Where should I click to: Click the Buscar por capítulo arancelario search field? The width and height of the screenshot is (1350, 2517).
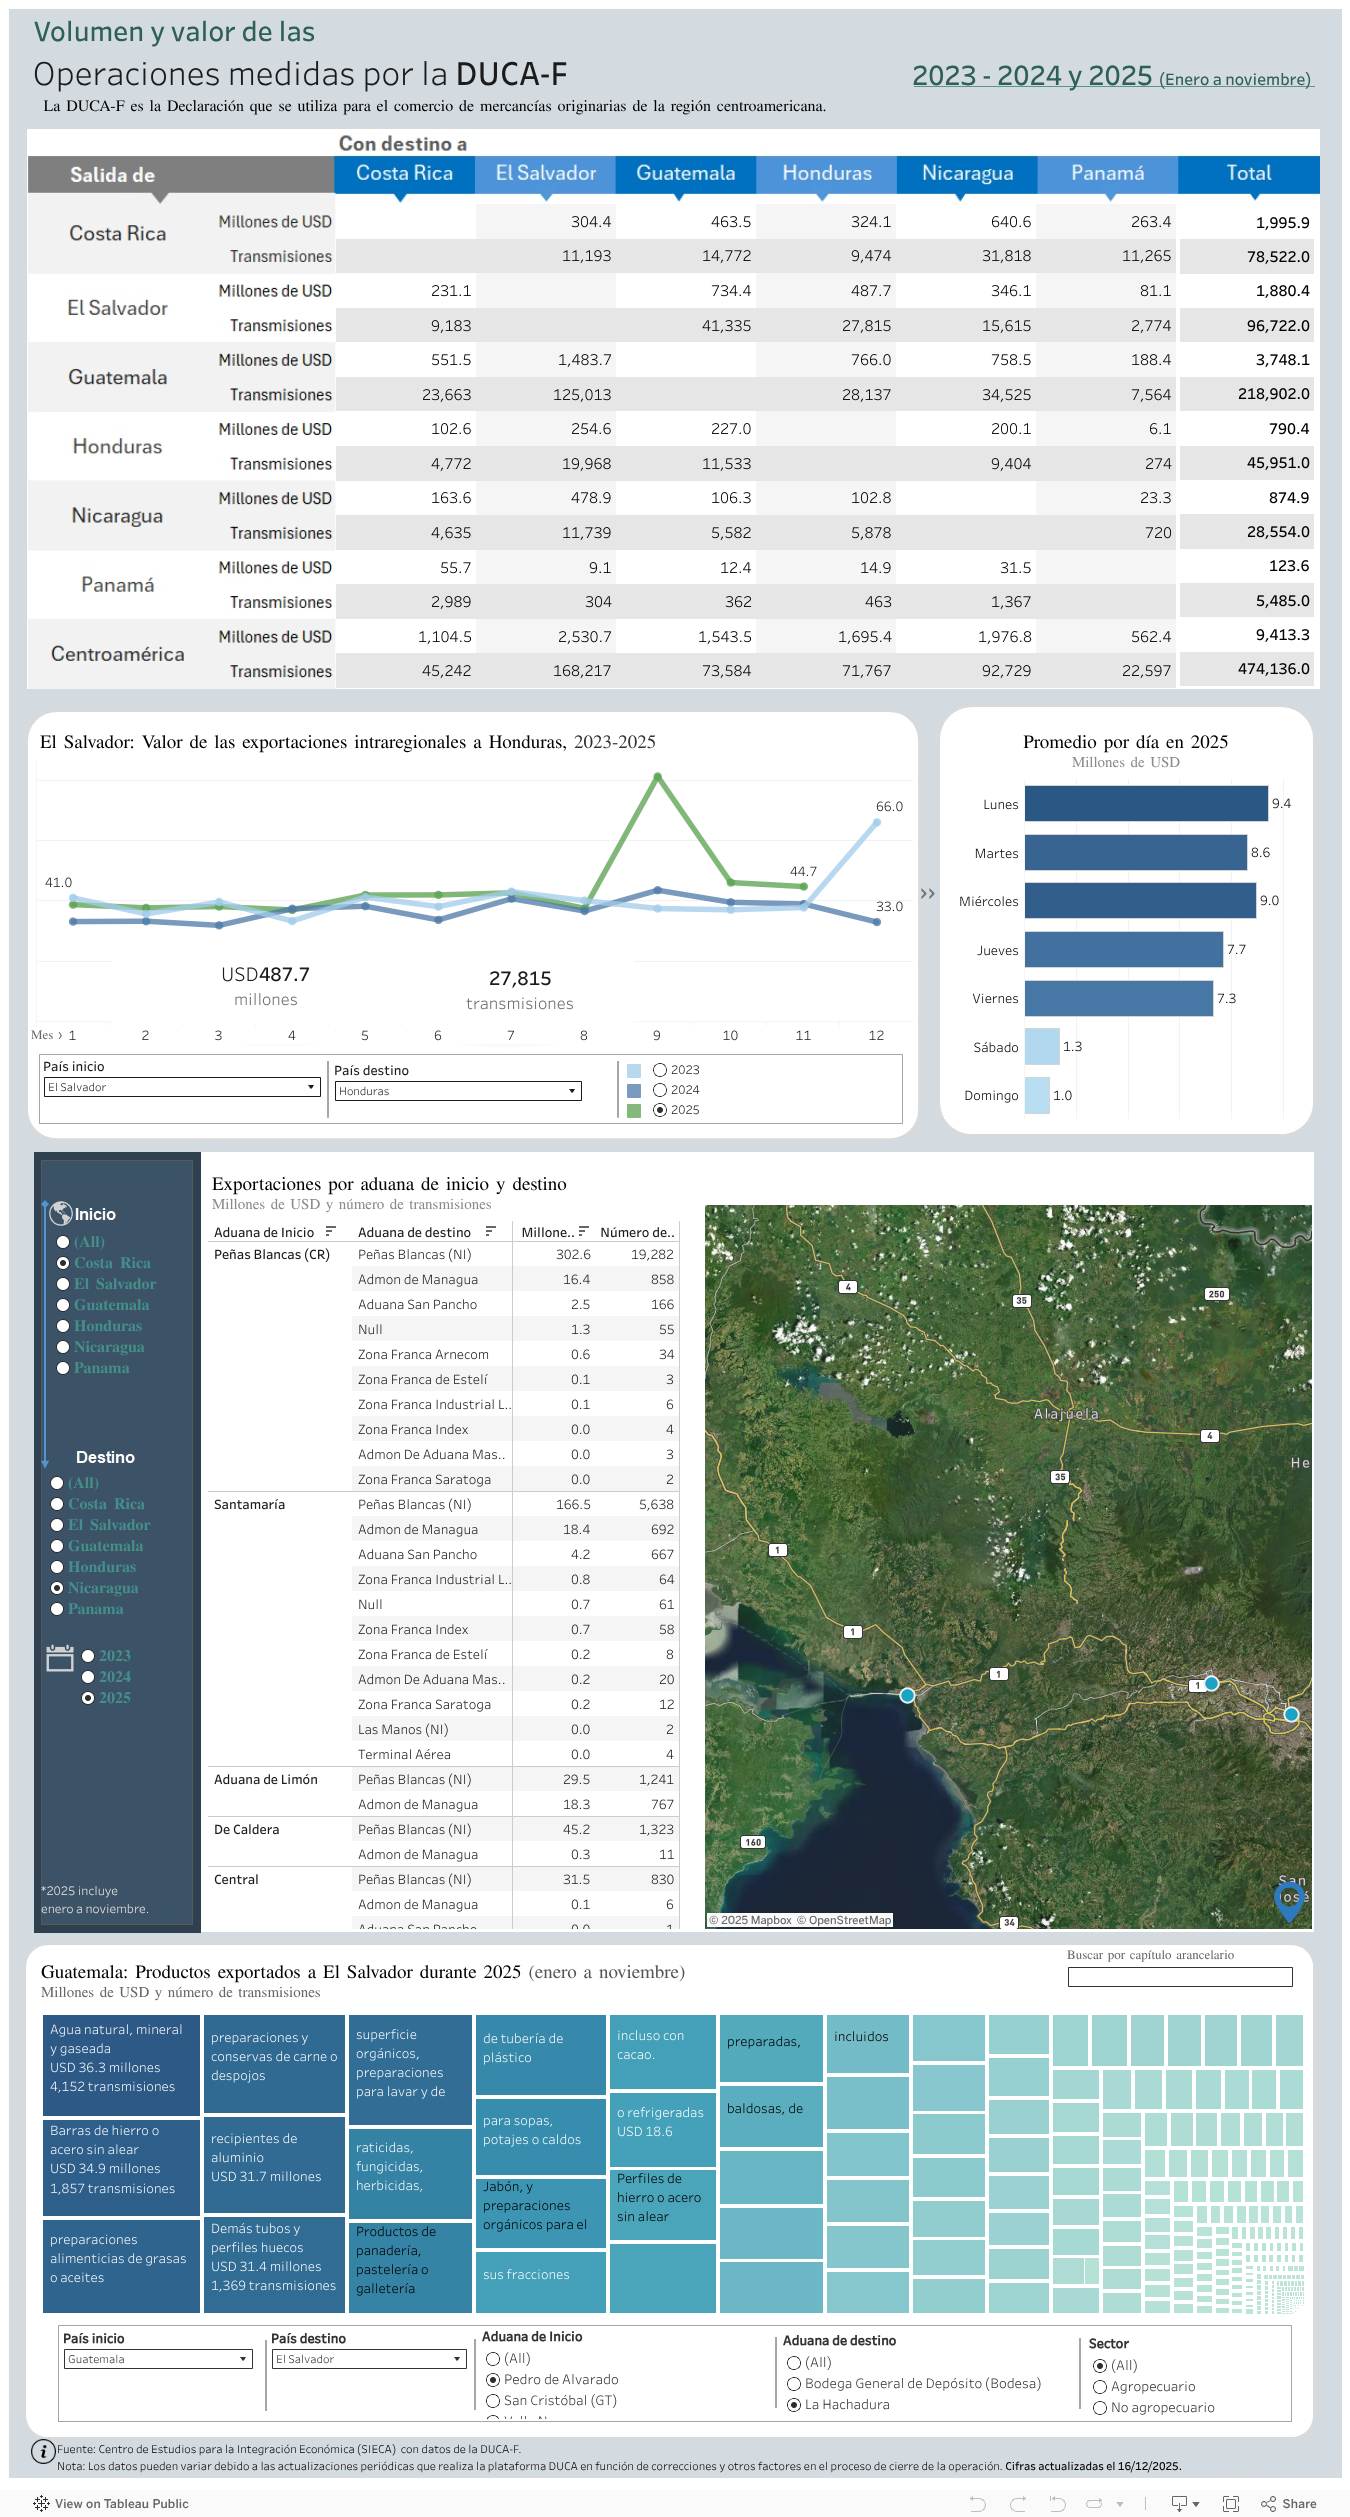pyautogui.click(x=1179, y=1977)
